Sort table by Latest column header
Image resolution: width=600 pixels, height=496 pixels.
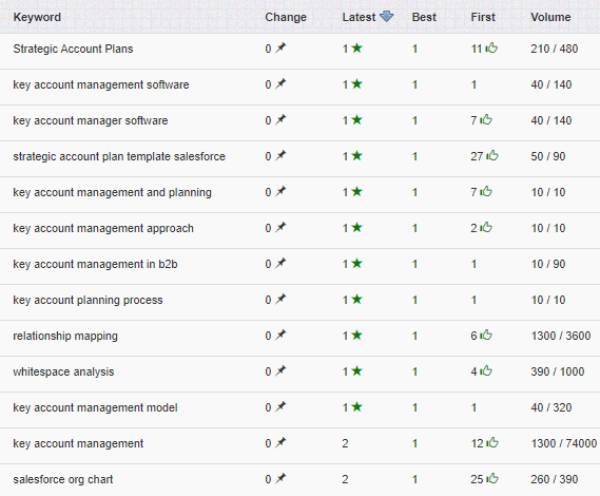pos(359,17)
